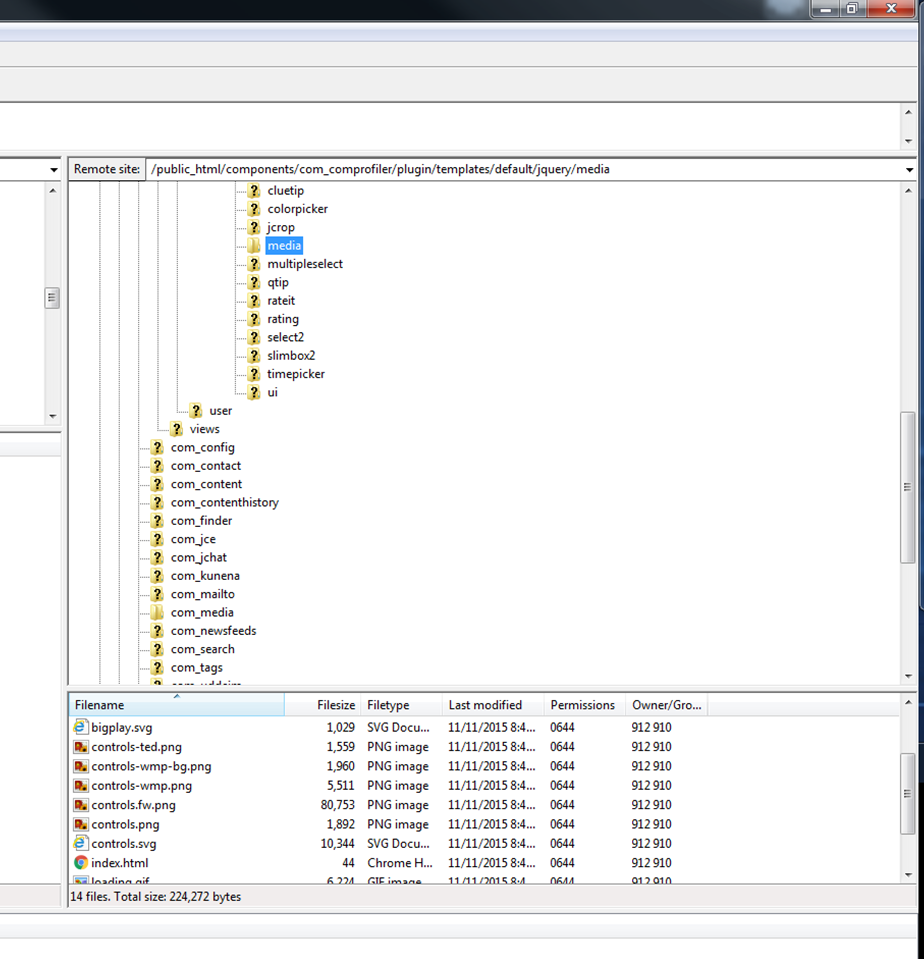Select the views folder
This screenshot has height=959, width=924.
tap(204, 429)
